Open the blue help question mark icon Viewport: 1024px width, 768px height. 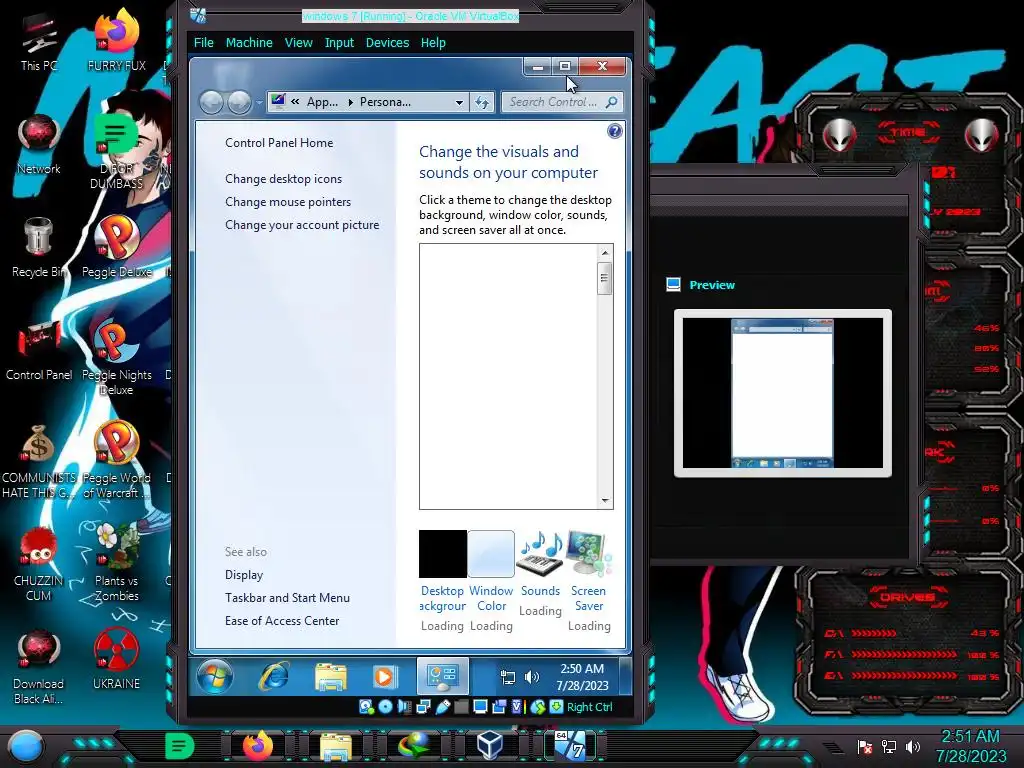[x=615, y=131]
